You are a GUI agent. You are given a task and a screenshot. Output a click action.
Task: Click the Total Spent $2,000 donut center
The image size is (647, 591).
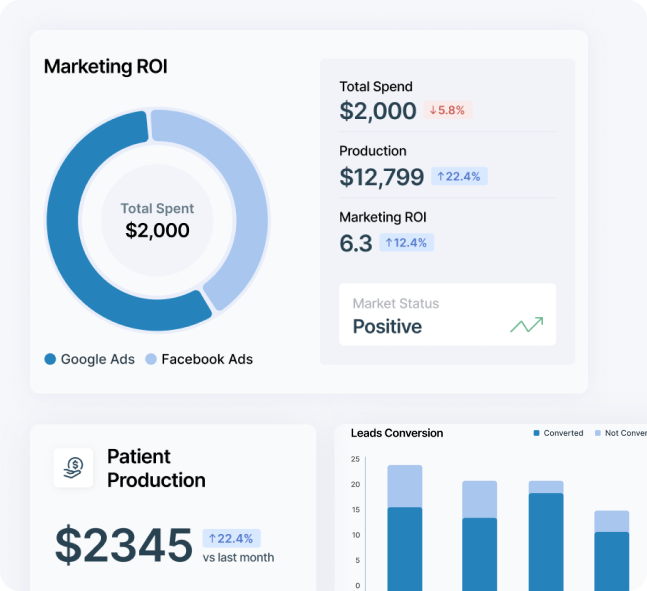click(x=157, y=221)
